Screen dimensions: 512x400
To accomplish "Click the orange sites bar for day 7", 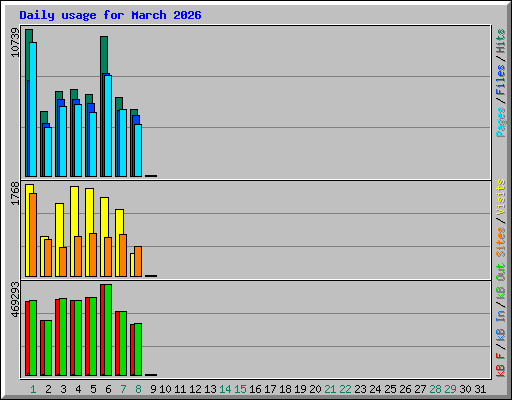I will pyautogui.click(x=123, y=255).
